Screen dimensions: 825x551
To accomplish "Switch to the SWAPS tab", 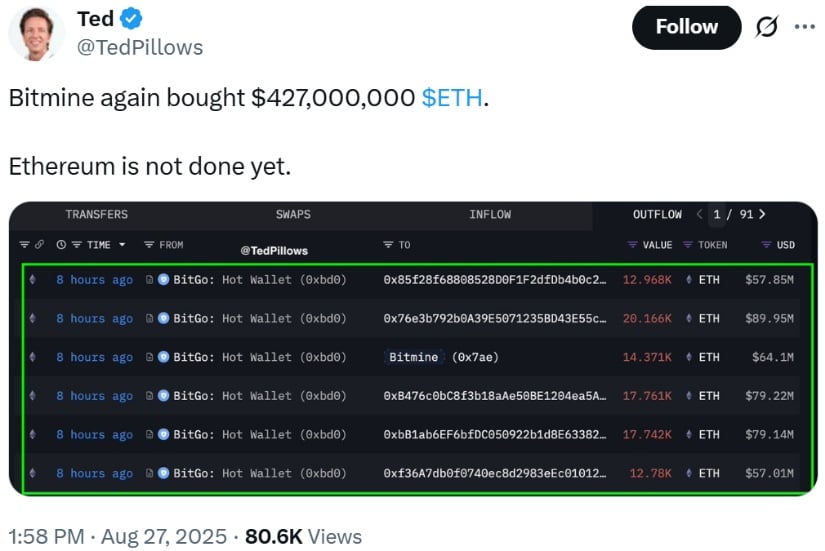I will tap(293, 214).
